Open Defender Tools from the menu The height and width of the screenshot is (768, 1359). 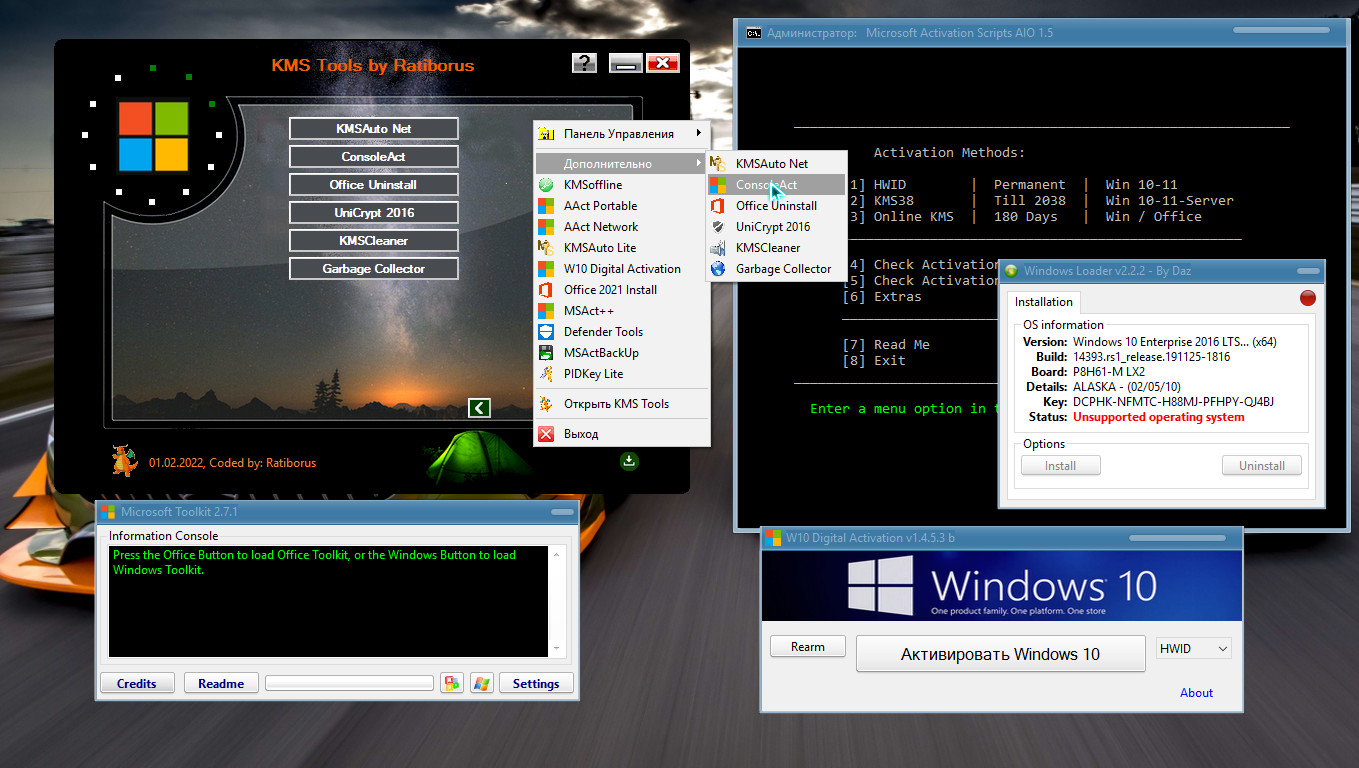[x=621, y=332]
